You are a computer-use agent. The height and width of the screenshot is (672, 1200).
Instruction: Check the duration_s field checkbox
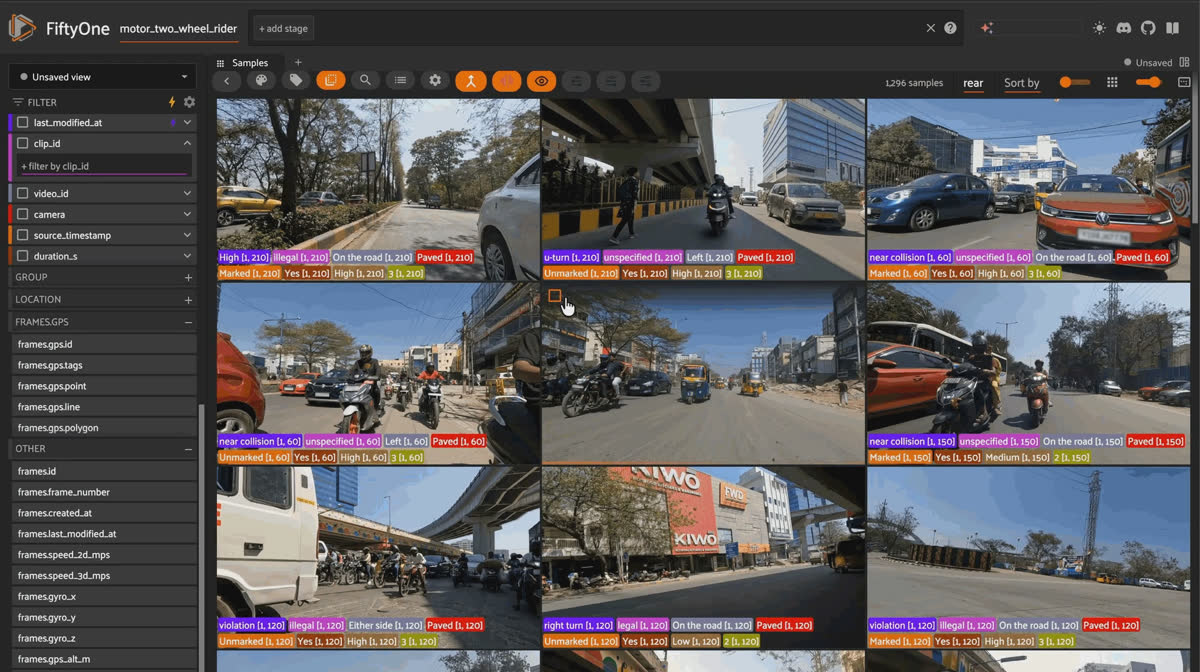(x=23, y=256)
